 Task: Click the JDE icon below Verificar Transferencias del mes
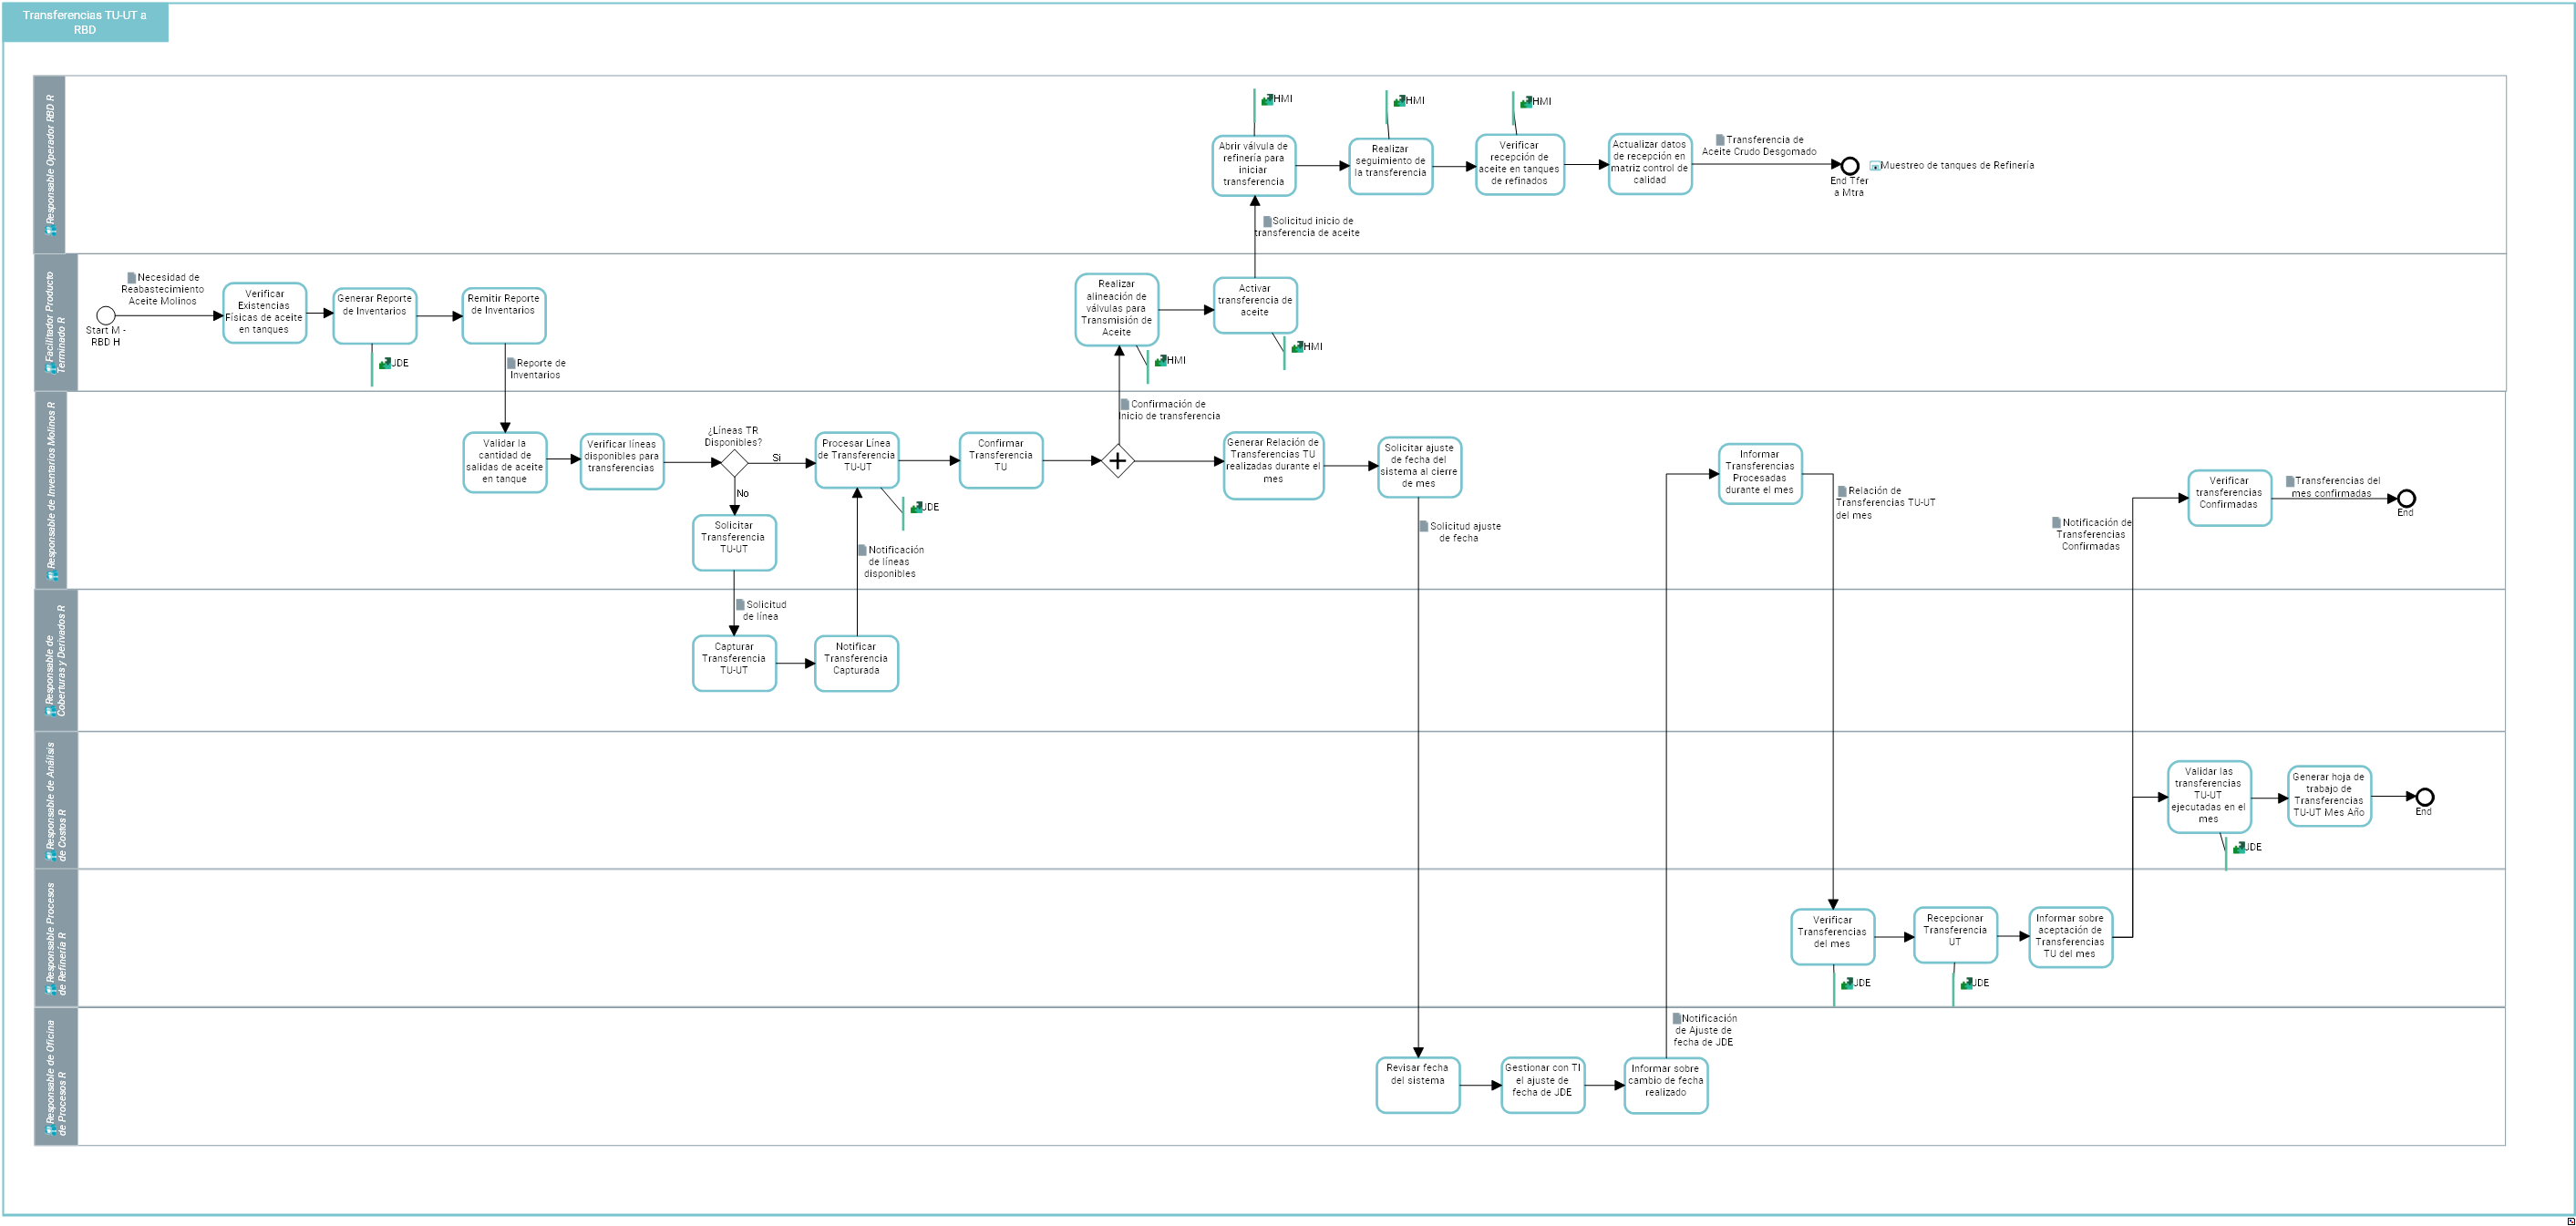pyautogui.click(x=1847, y=984)
